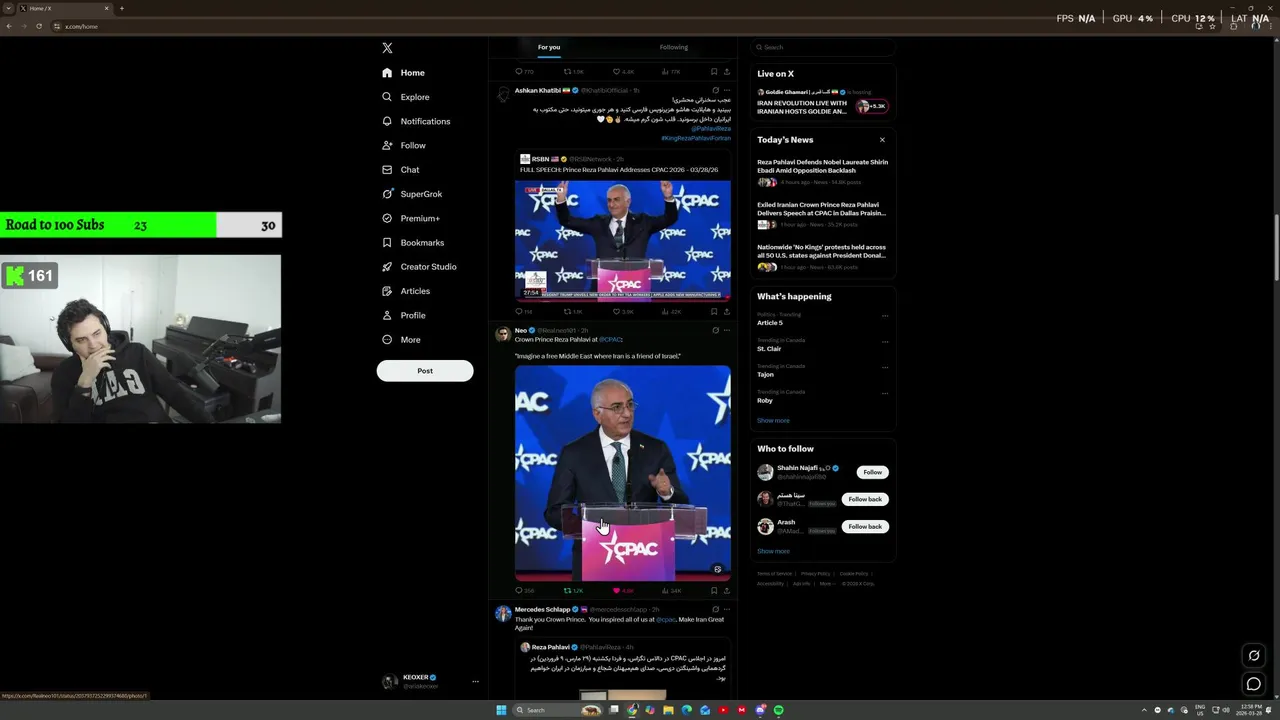Open more options for Roby trend

(x=885, y=393)
